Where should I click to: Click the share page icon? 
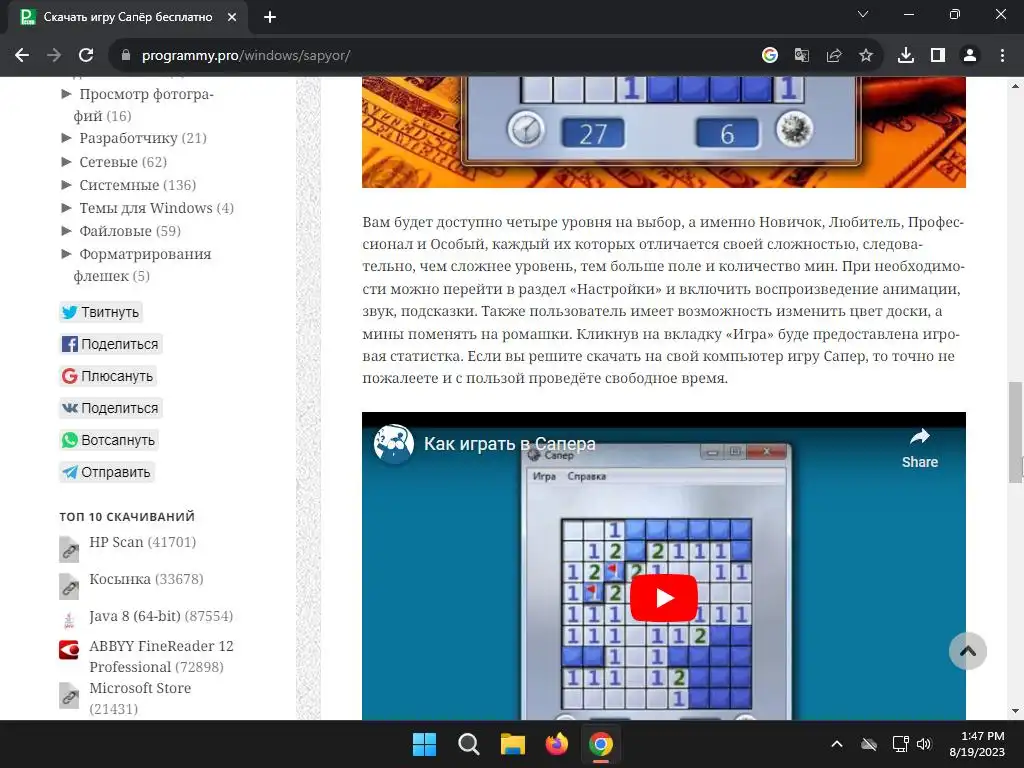click(834, 56)
